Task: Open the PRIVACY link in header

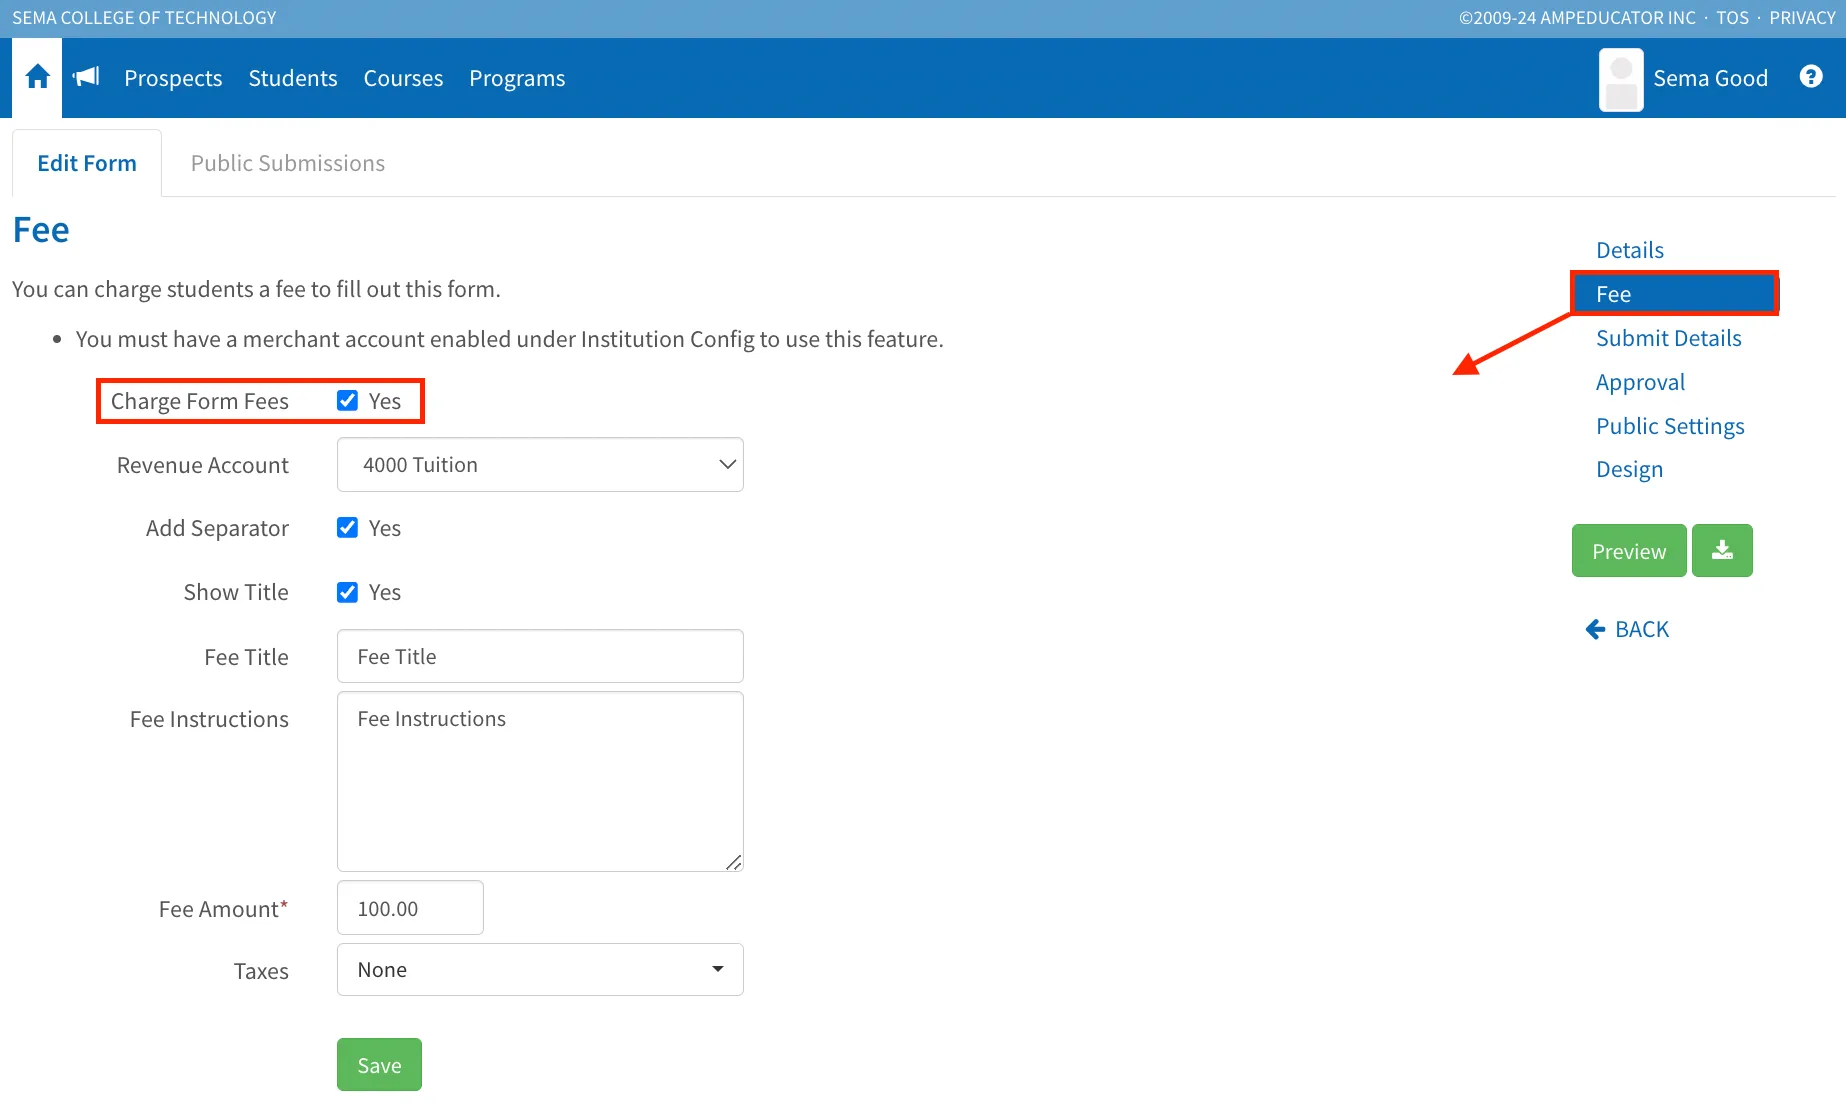Action: [x=1802, y=18]
